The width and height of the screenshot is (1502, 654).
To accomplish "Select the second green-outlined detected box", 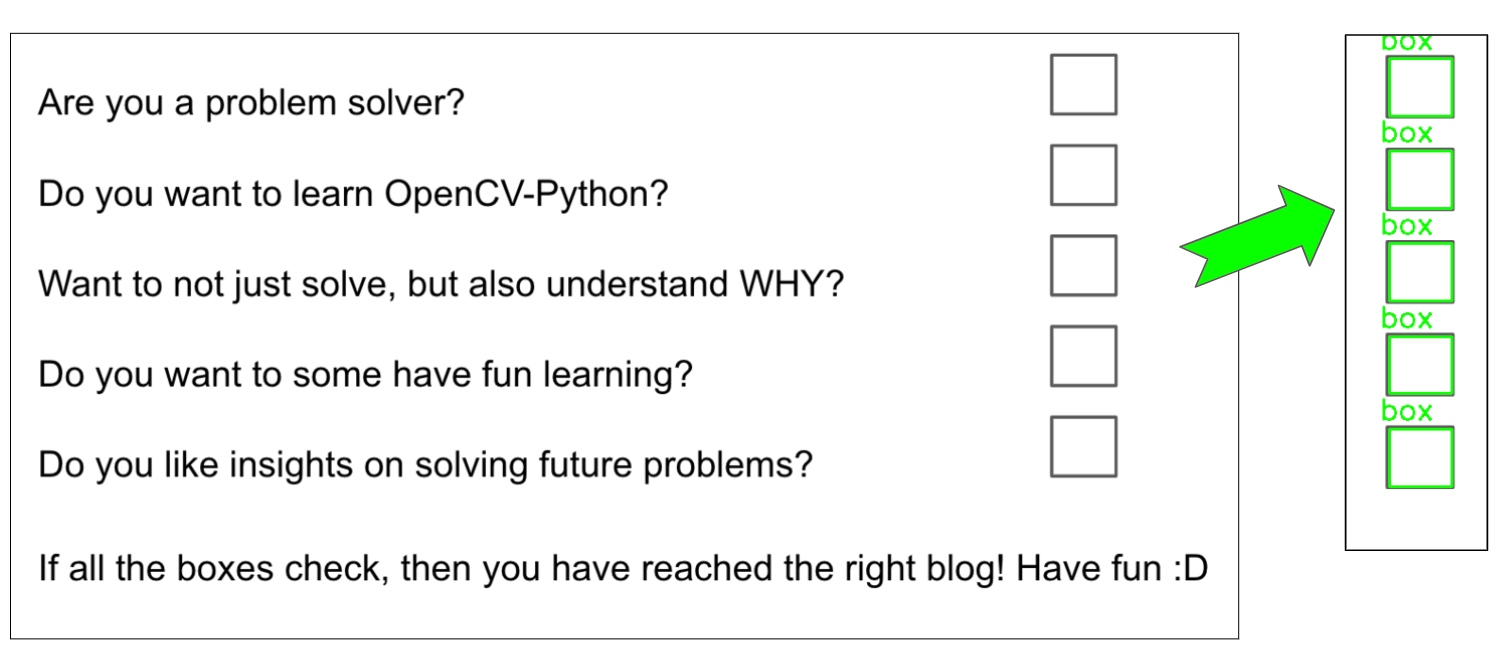I will pyautogui.click(x=1419, y=179).
